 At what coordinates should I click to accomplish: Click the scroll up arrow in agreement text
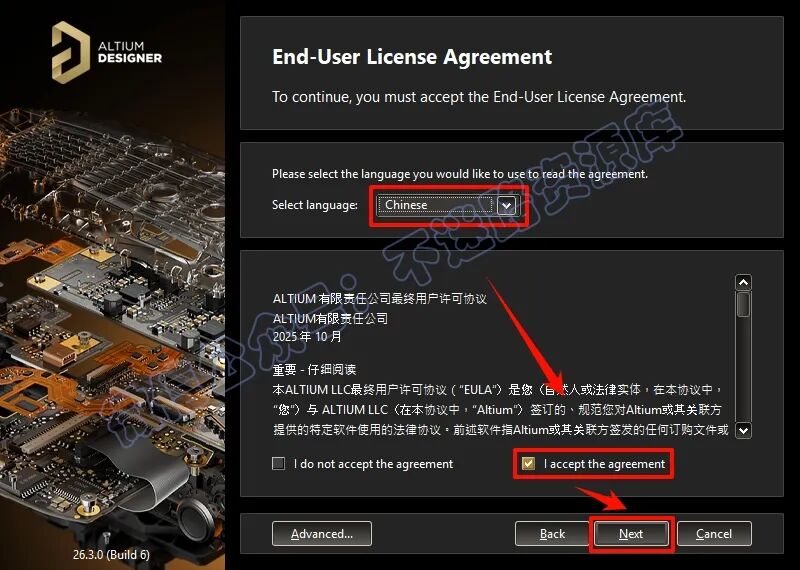(x=743, y=282)
